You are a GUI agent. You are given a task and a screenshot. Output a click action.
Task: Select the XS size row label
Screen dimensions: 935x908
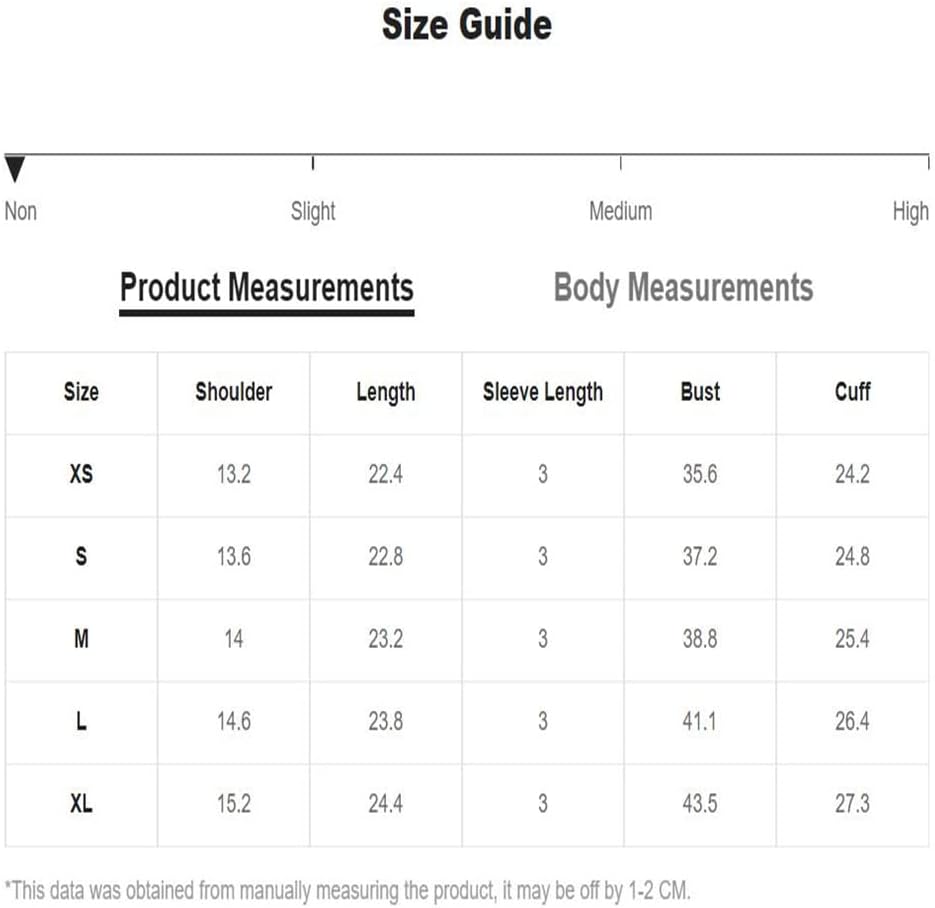(81, 474)
